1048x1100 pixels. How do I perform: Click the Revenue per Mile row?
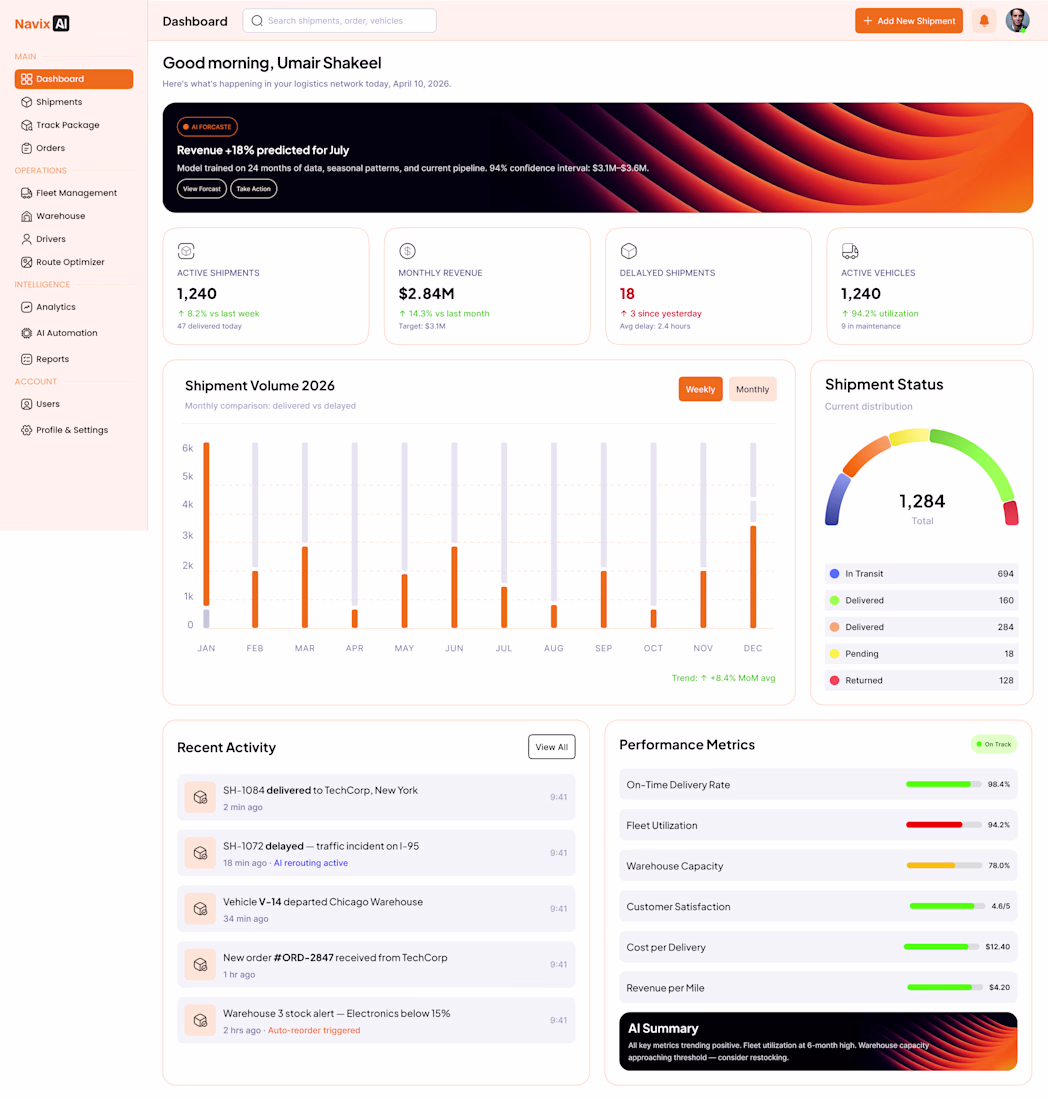click(x=818, y=988)
